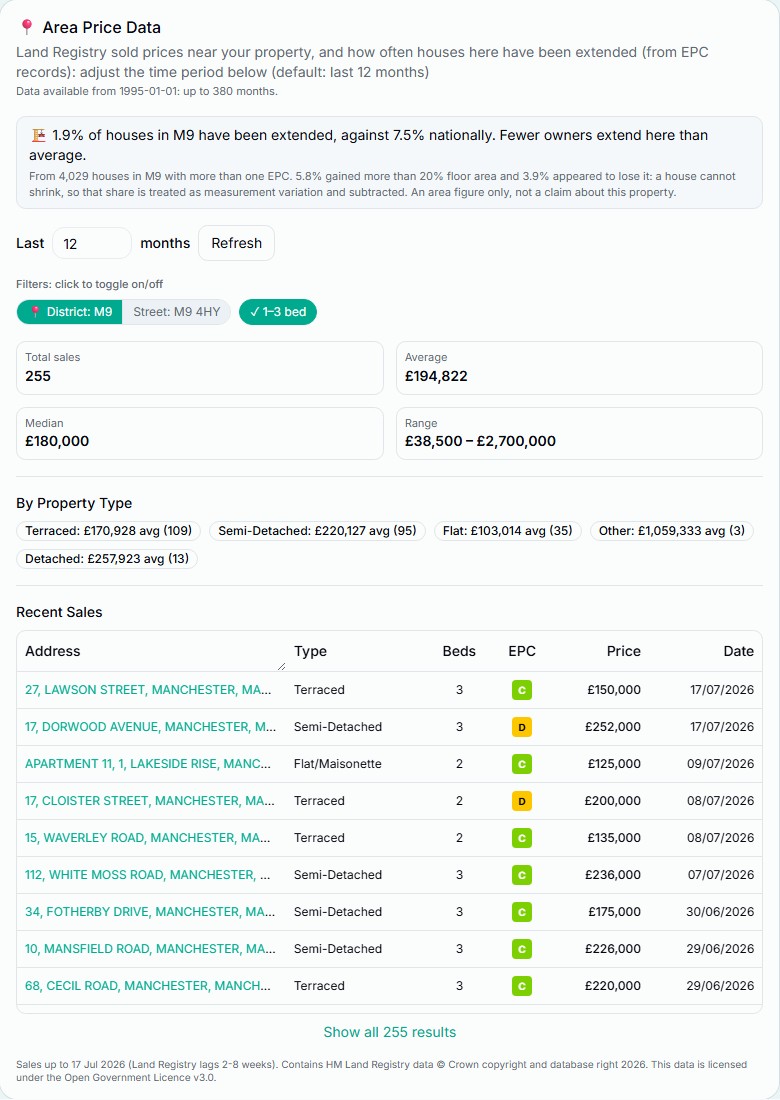Click the Price column header
The height and width of the screenshot is (1100, 780).
624,651
